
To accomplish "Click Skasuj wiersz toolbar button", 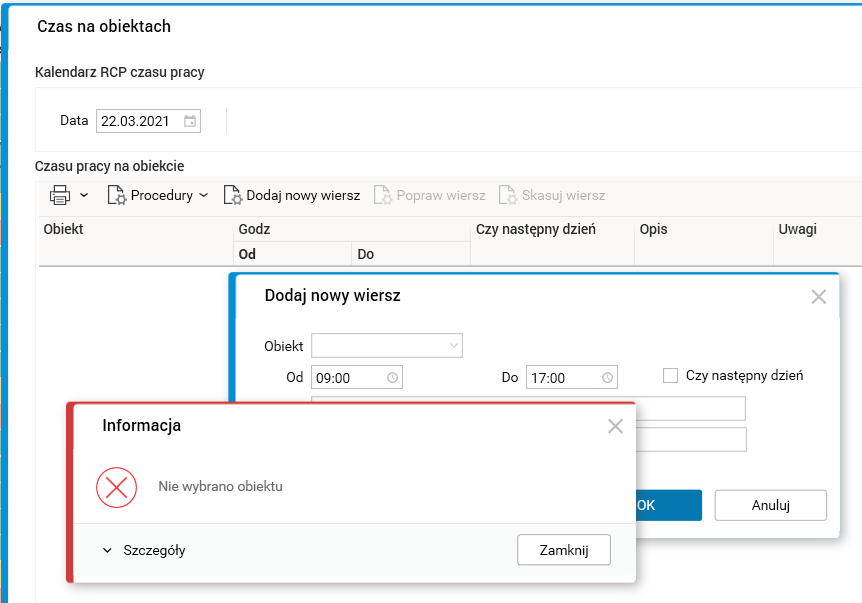I will (551, 195).
